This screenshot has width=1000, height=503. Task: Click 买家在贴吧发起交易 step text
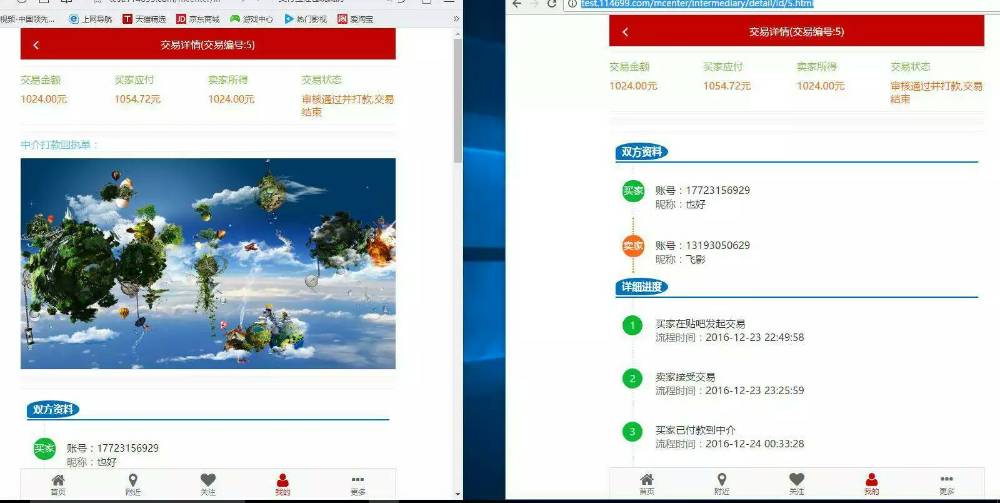coord(700,324)
